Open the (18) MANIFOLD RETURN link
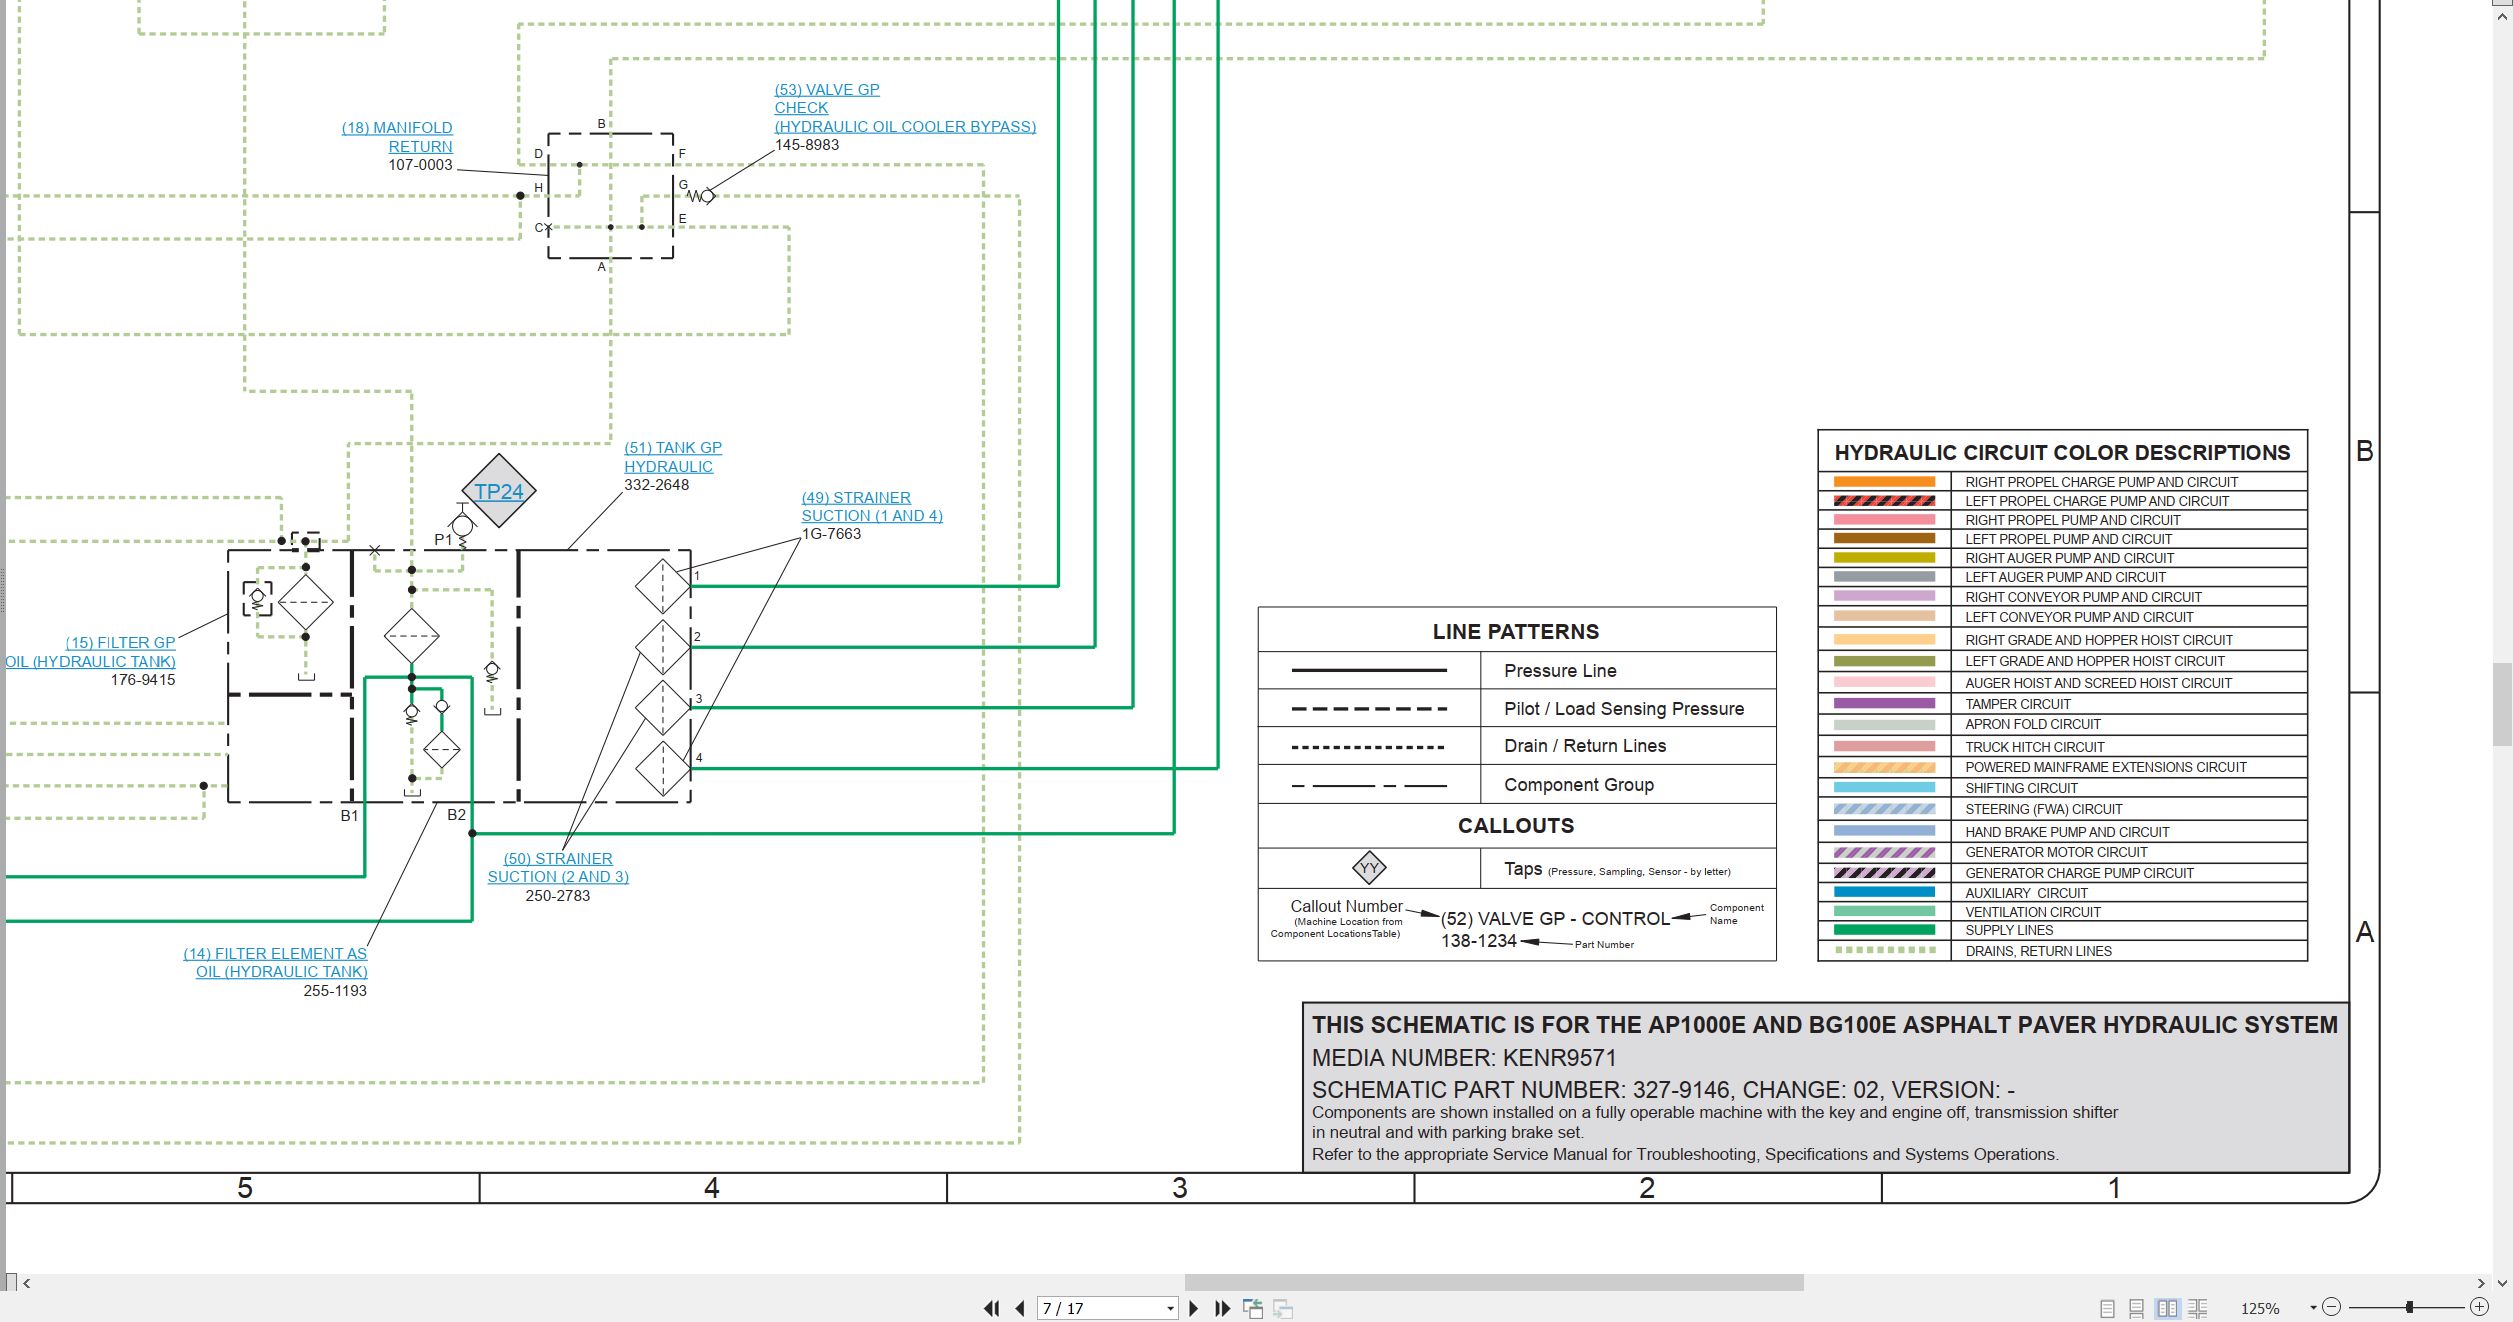 397,137
